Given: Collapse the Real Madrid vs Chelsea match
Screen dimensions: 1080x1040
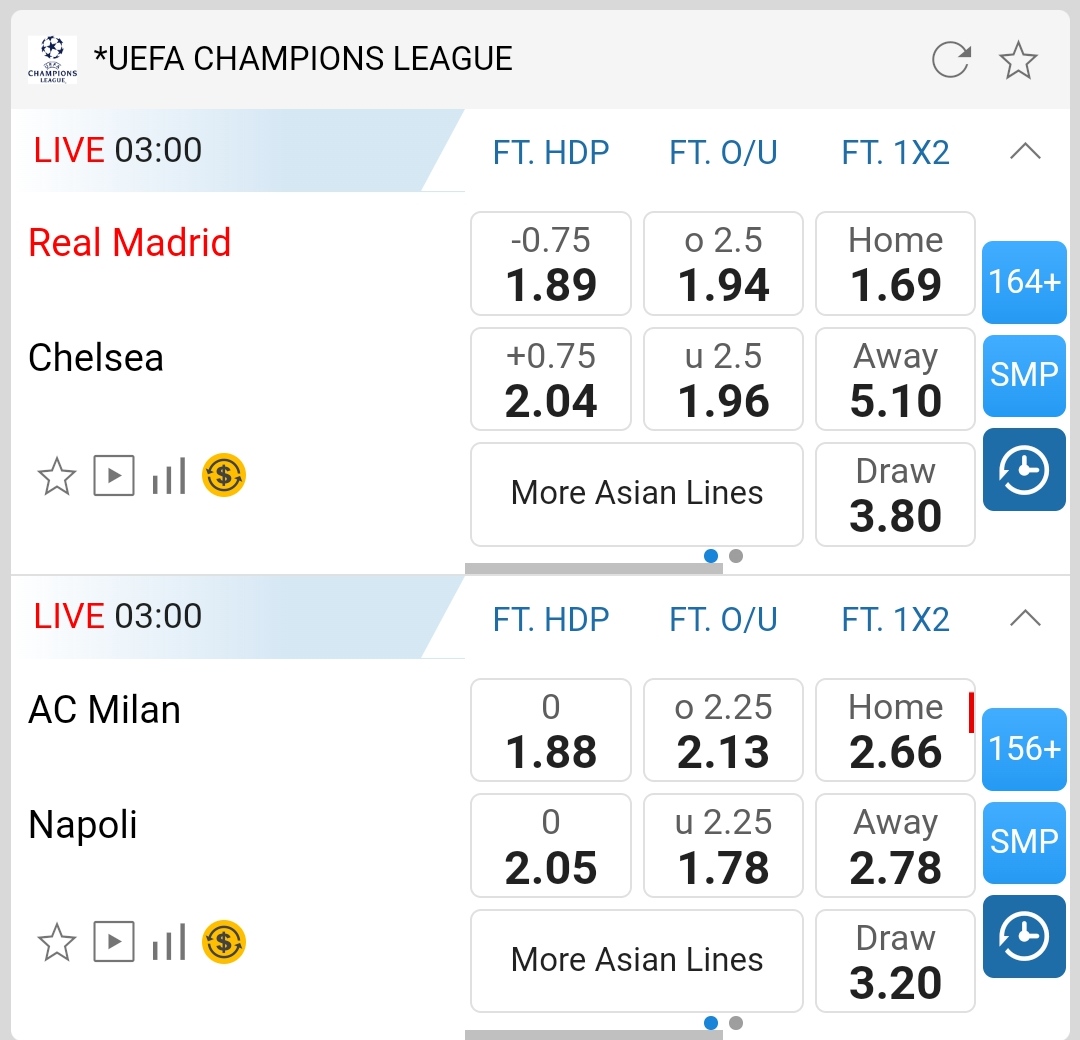Looking at the screenshot, I should [1025, 152].
